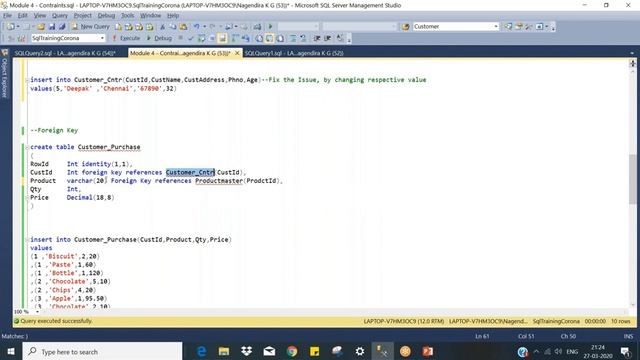This screenshot has width=640, height=360.
Task: Open the Edit menu
Action: click(x=22, y=16)
